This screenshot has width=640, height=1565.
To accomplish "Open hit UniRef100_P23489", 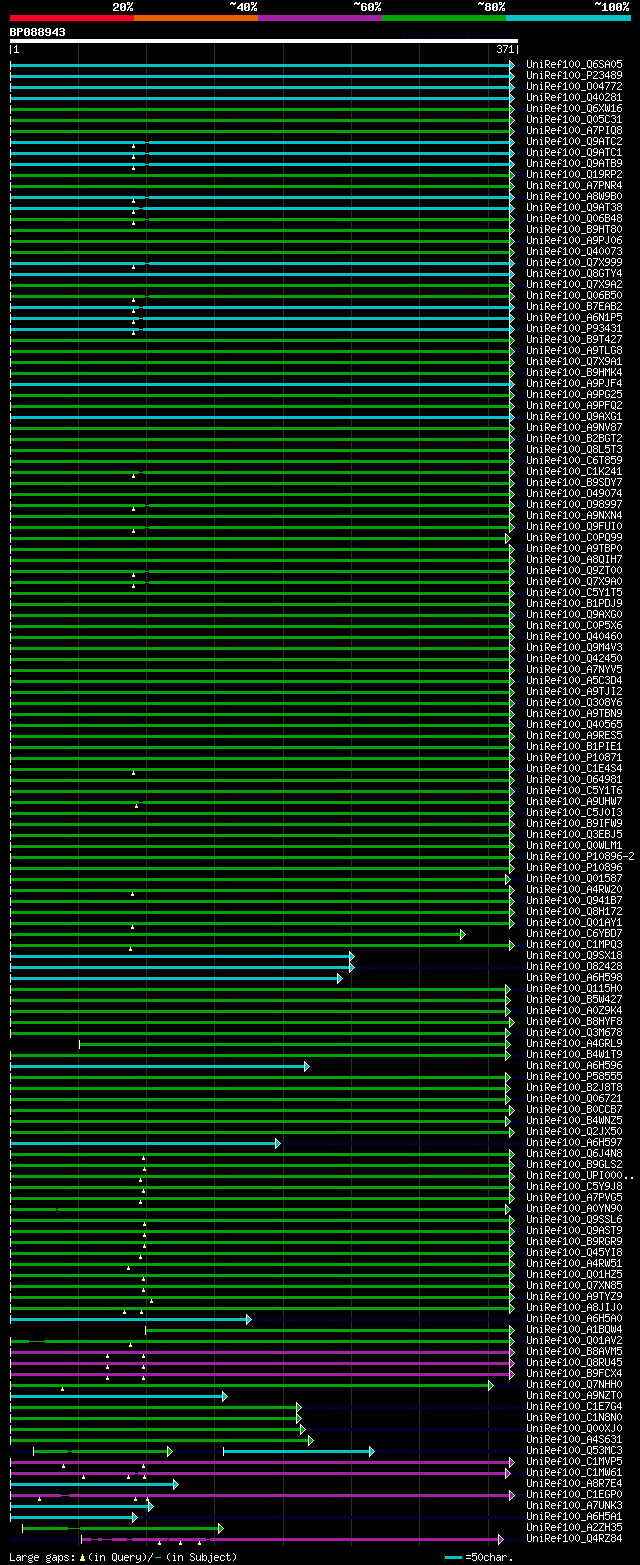I will point(573,75).
